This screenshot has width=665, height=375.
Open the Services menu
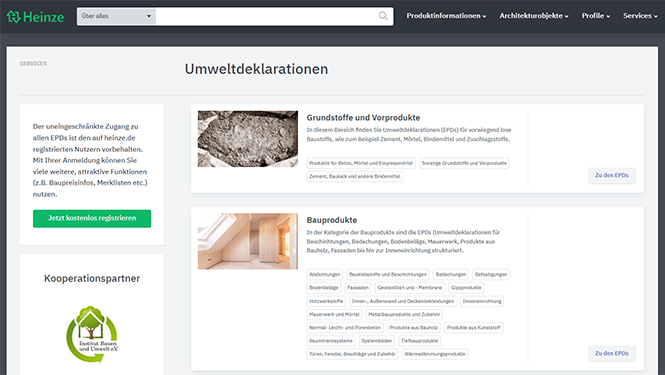point(640,16)
